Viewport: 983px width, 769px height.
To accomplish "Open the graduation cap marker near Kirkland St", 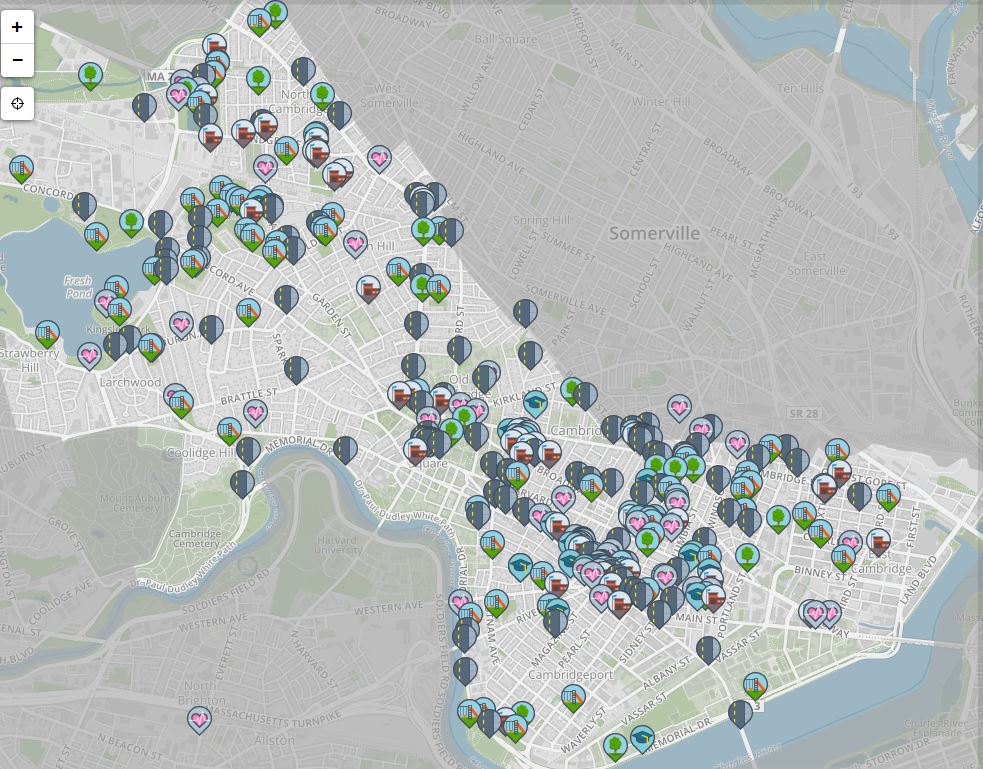I will tap(536, 403).
